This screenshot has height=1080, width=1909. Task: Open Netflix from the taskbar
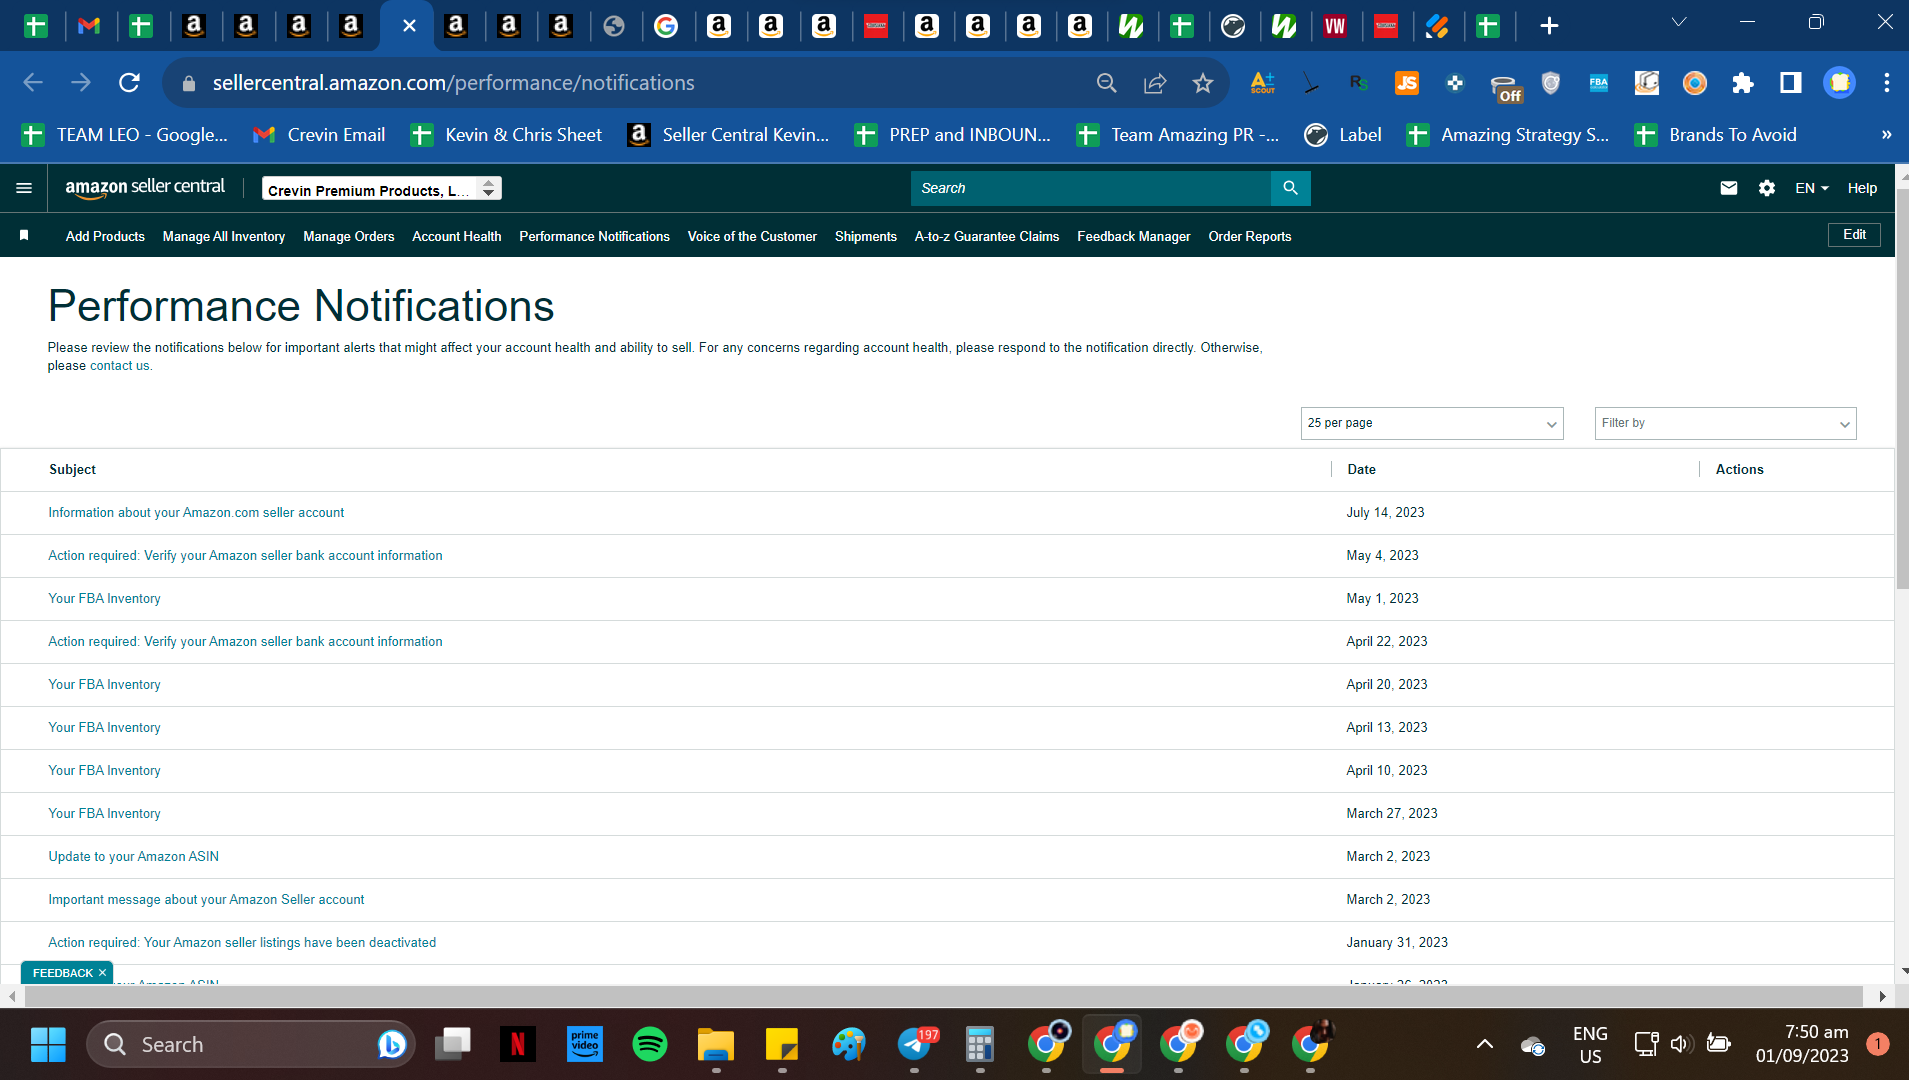[518, 1044]
